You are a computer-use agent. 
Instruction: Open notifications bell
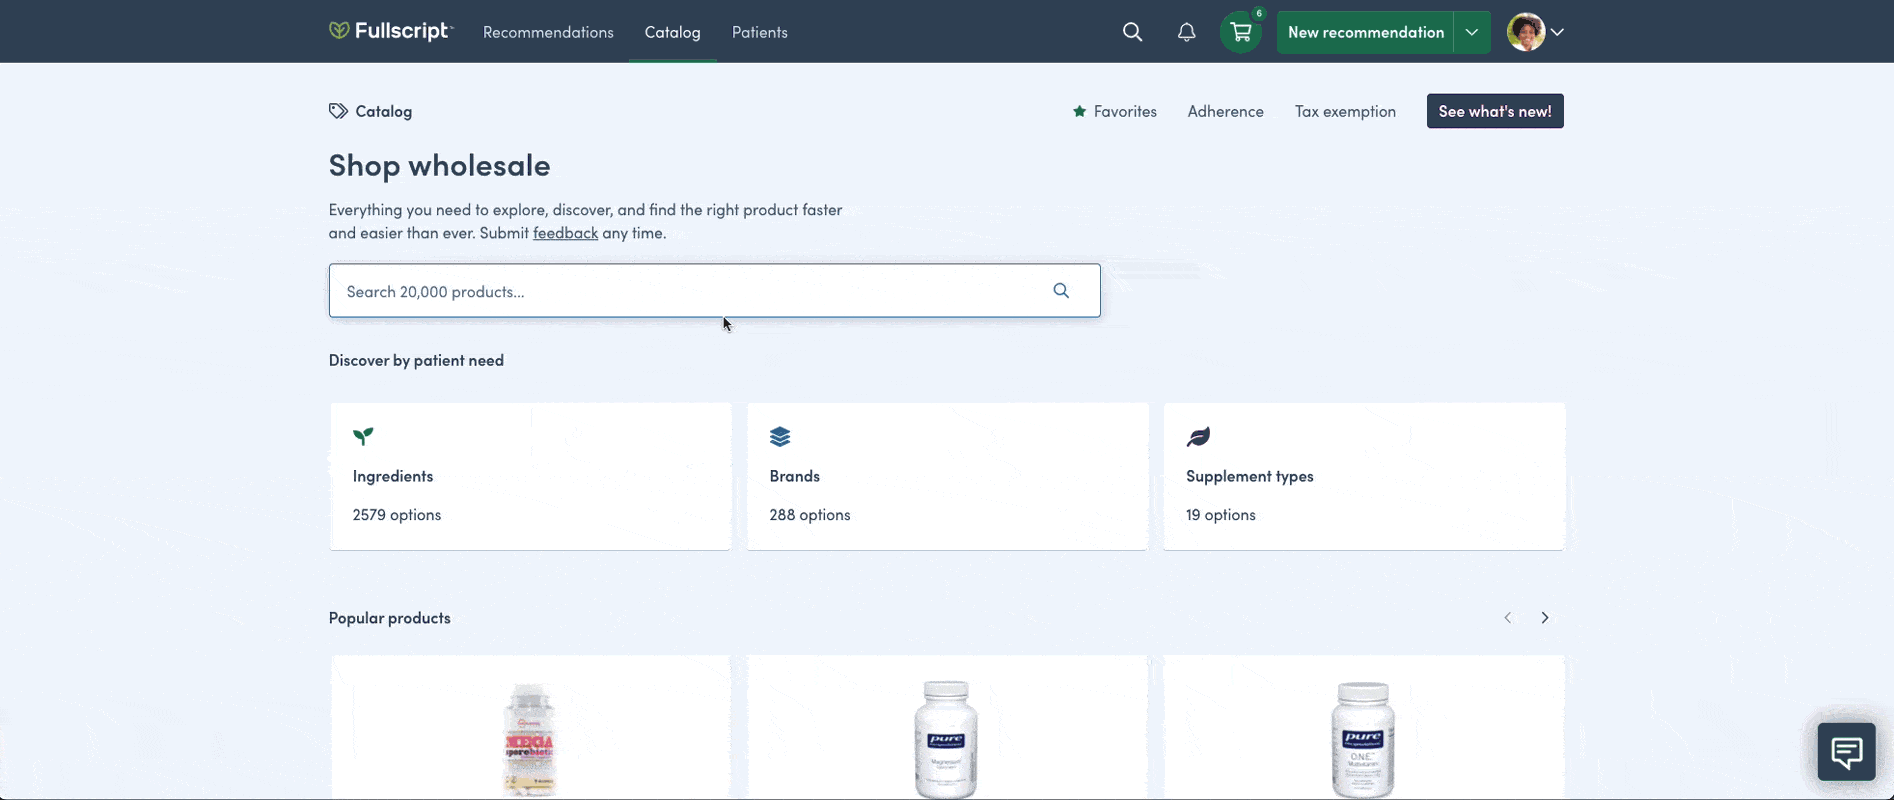pyautogui.click(x=1186, y=32)
